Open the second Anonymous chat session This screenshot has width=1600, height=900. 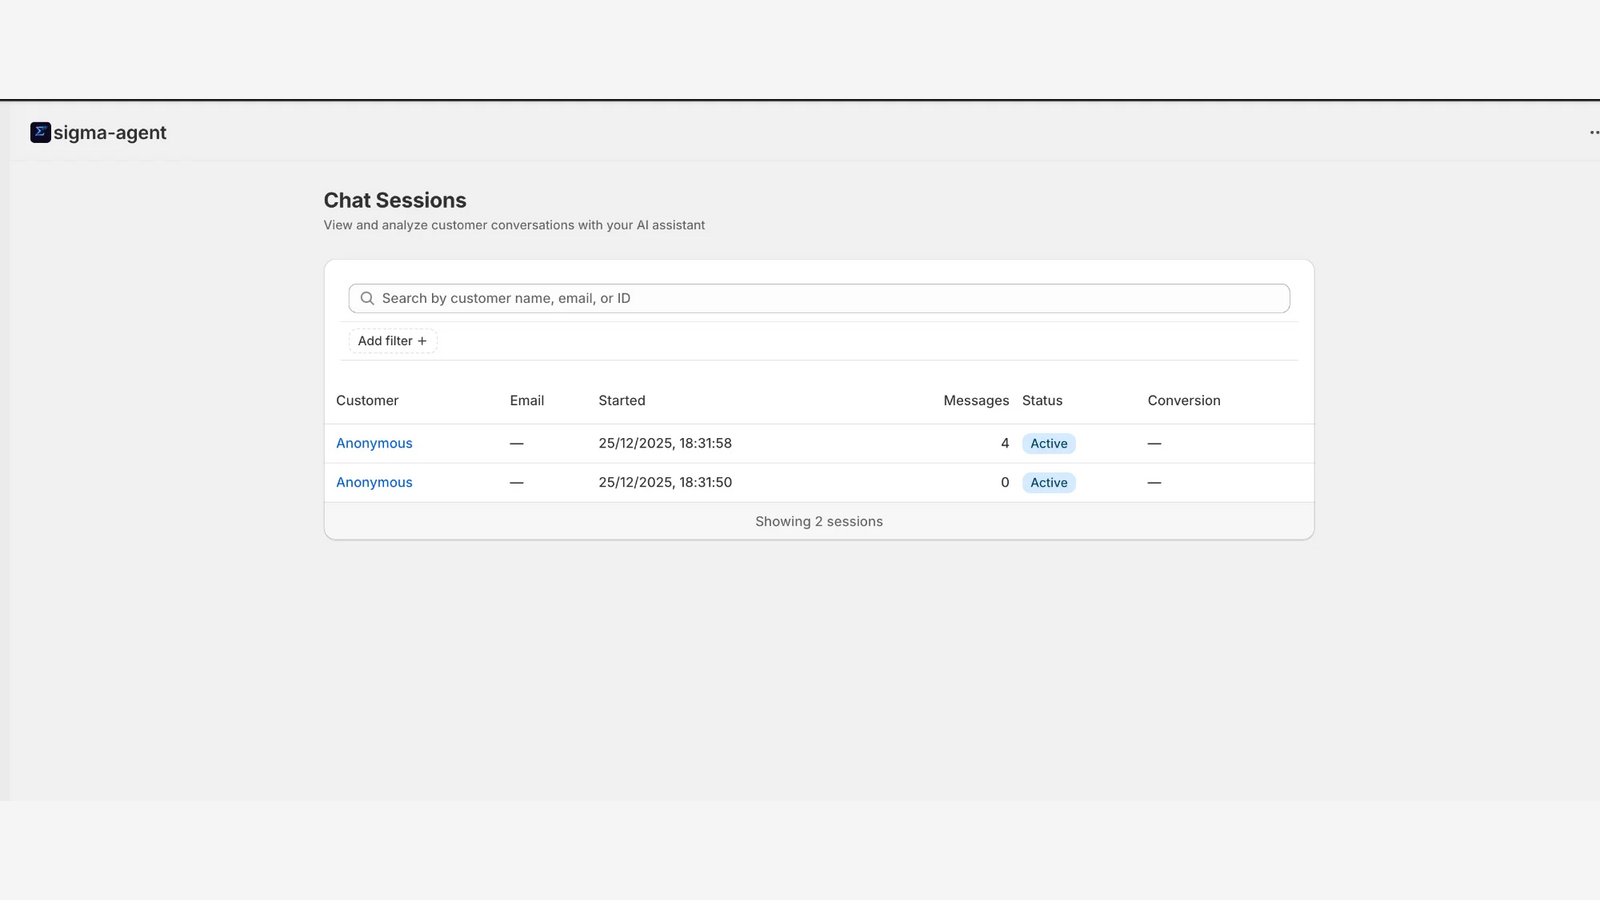pyautogui.click(x=374, y=482)
